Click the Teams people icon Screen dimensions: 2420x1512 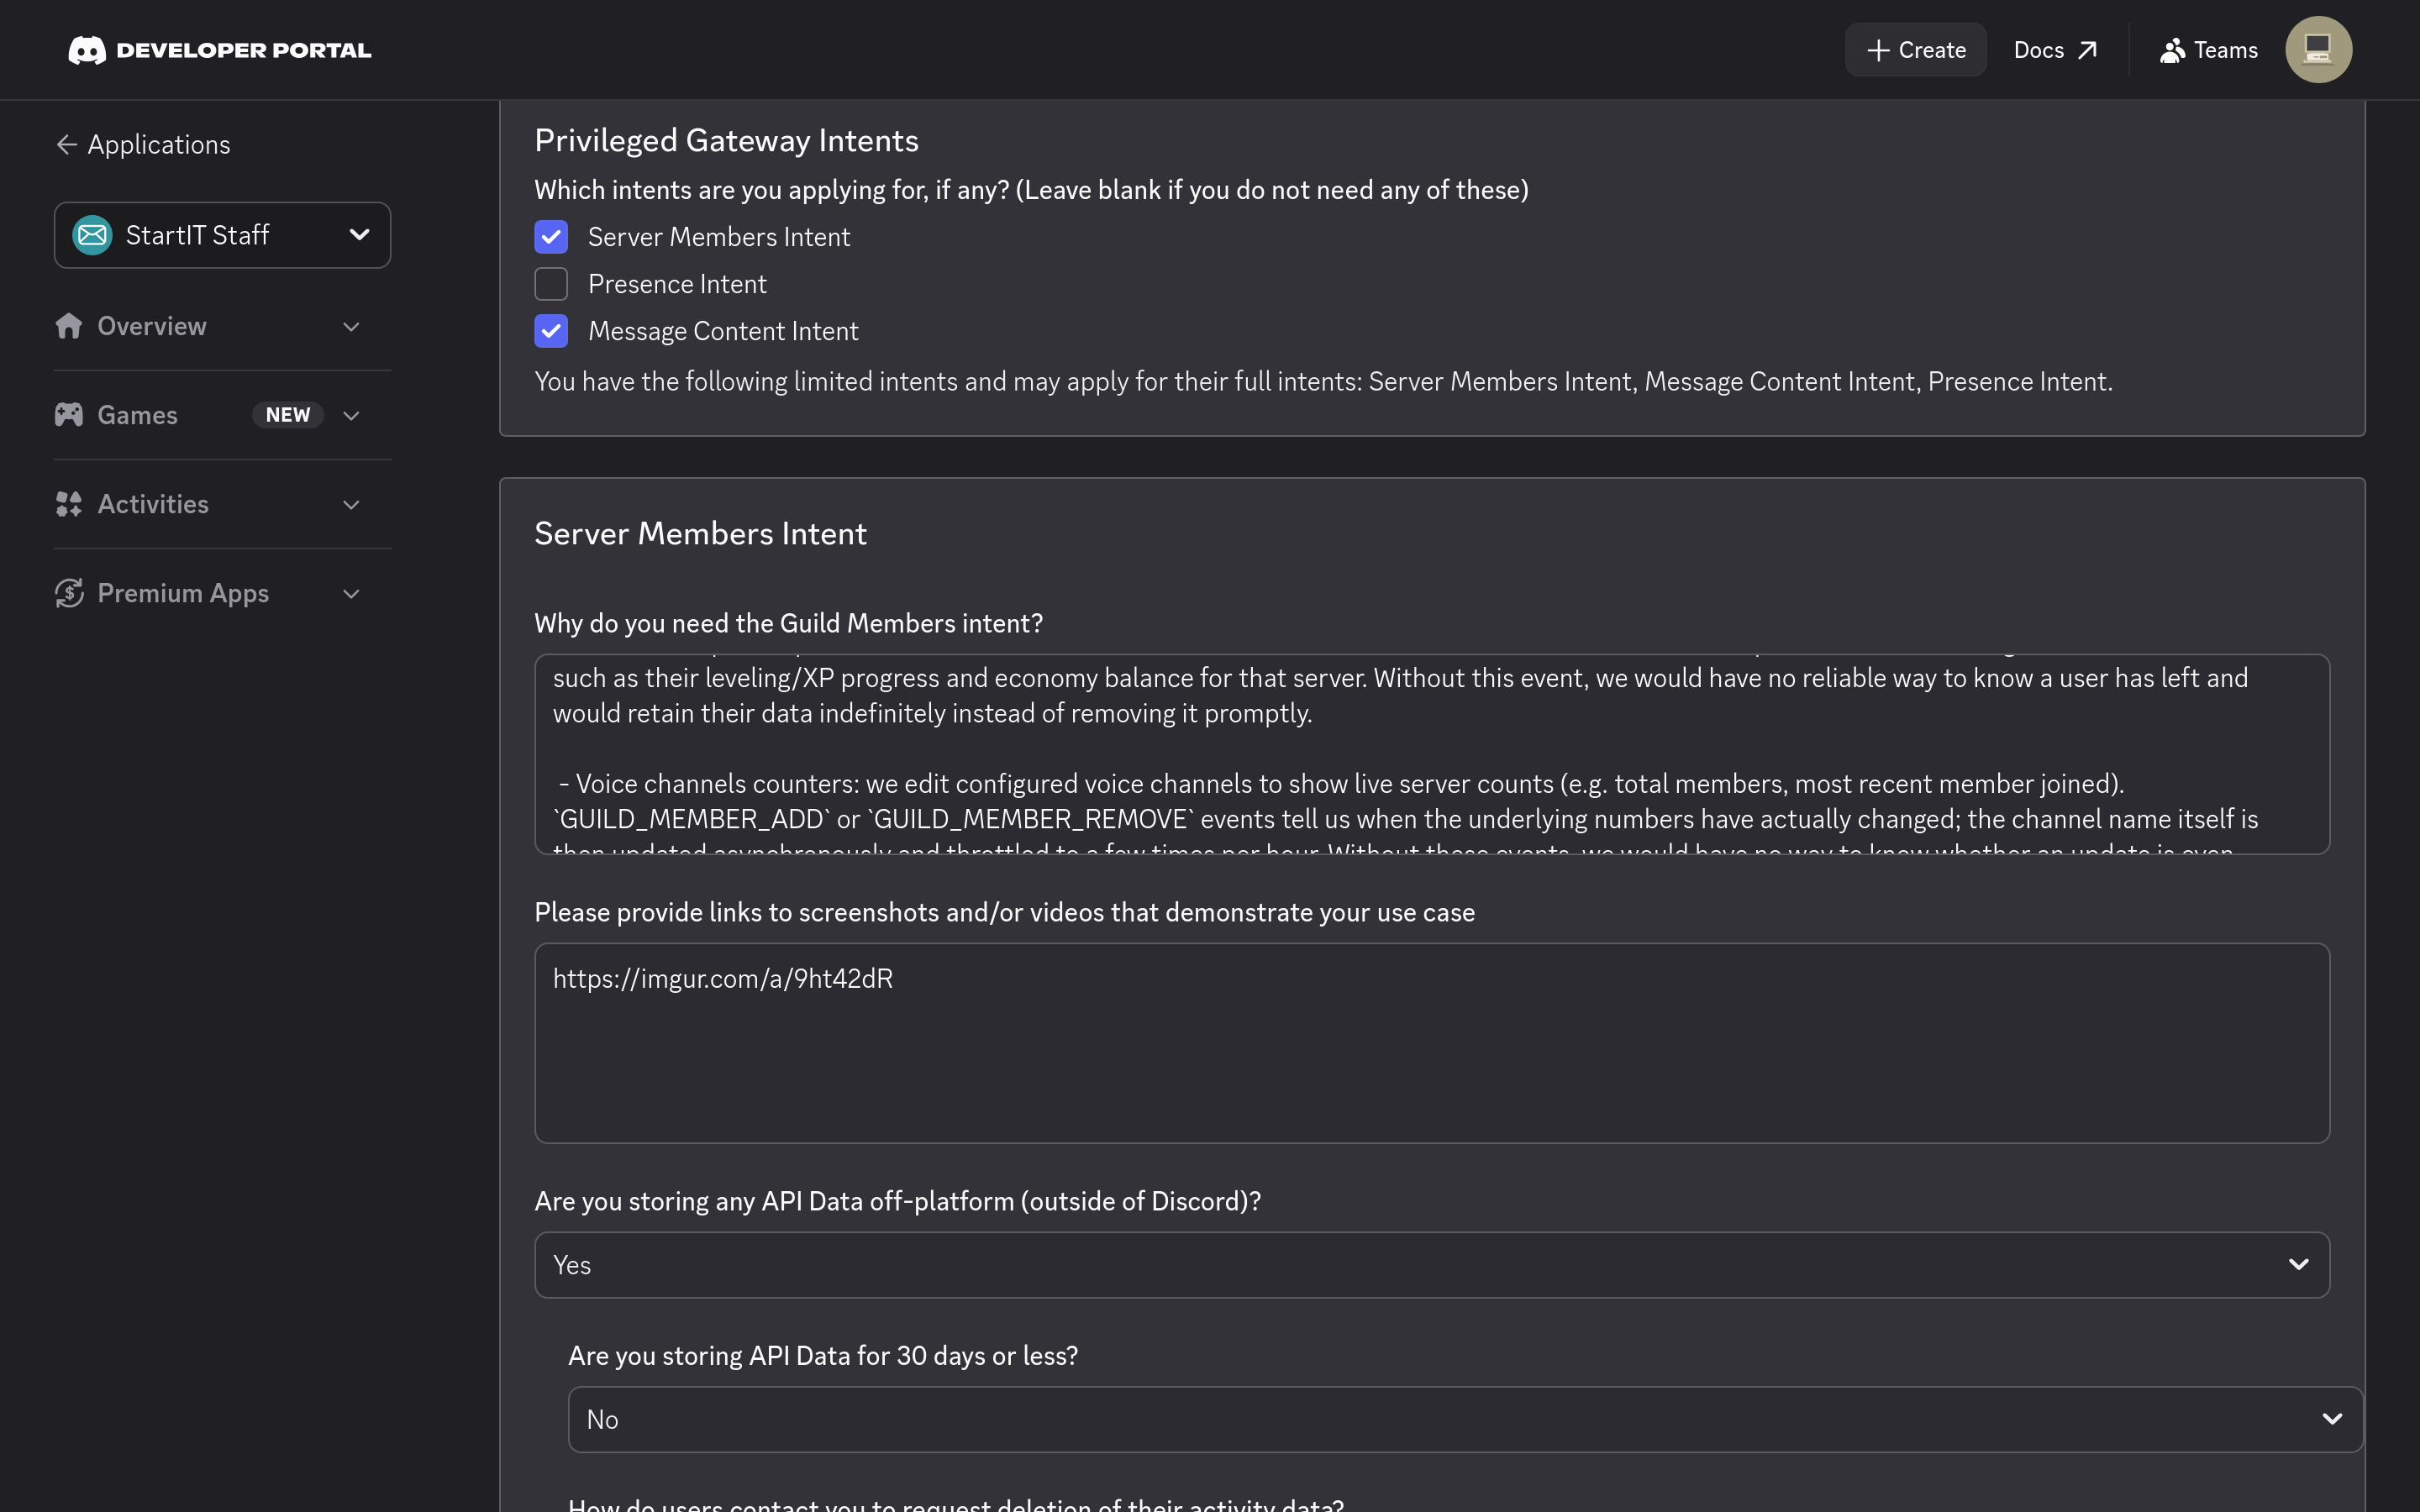pyautogui.click(x=2172, y=50)
